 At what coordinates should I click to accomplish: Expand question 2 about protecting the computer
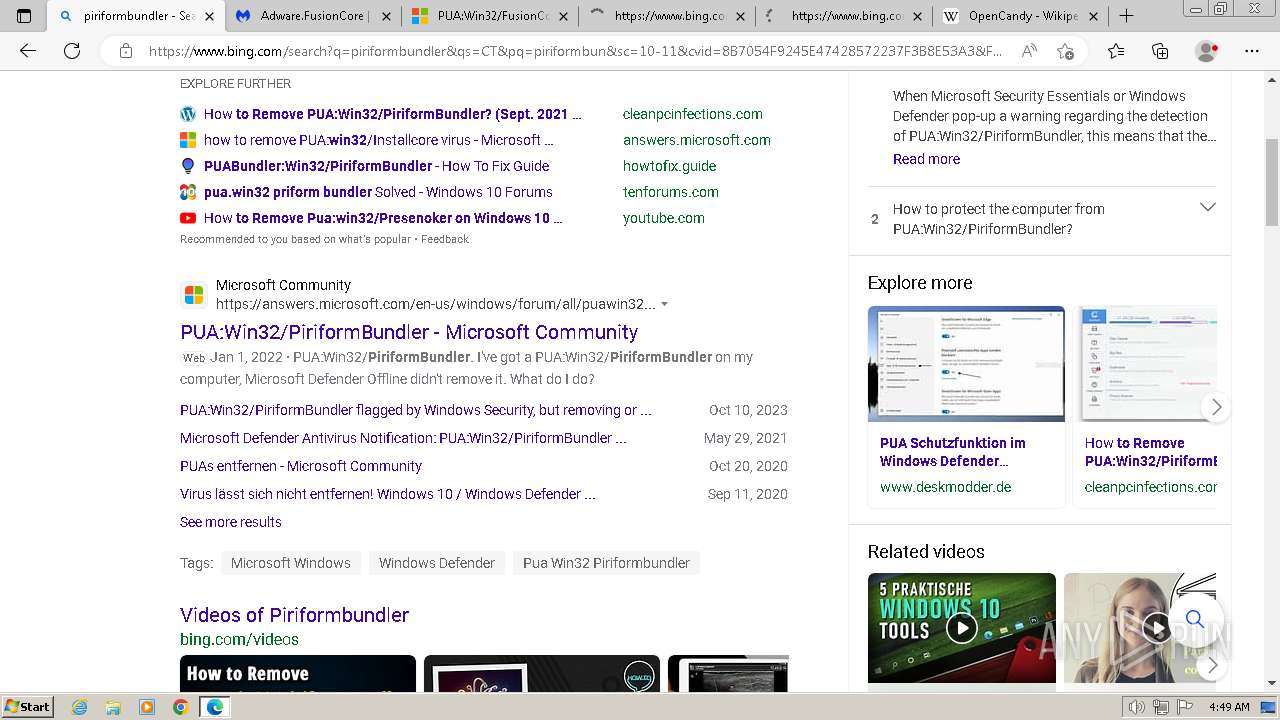click(x=1207, y=207)
